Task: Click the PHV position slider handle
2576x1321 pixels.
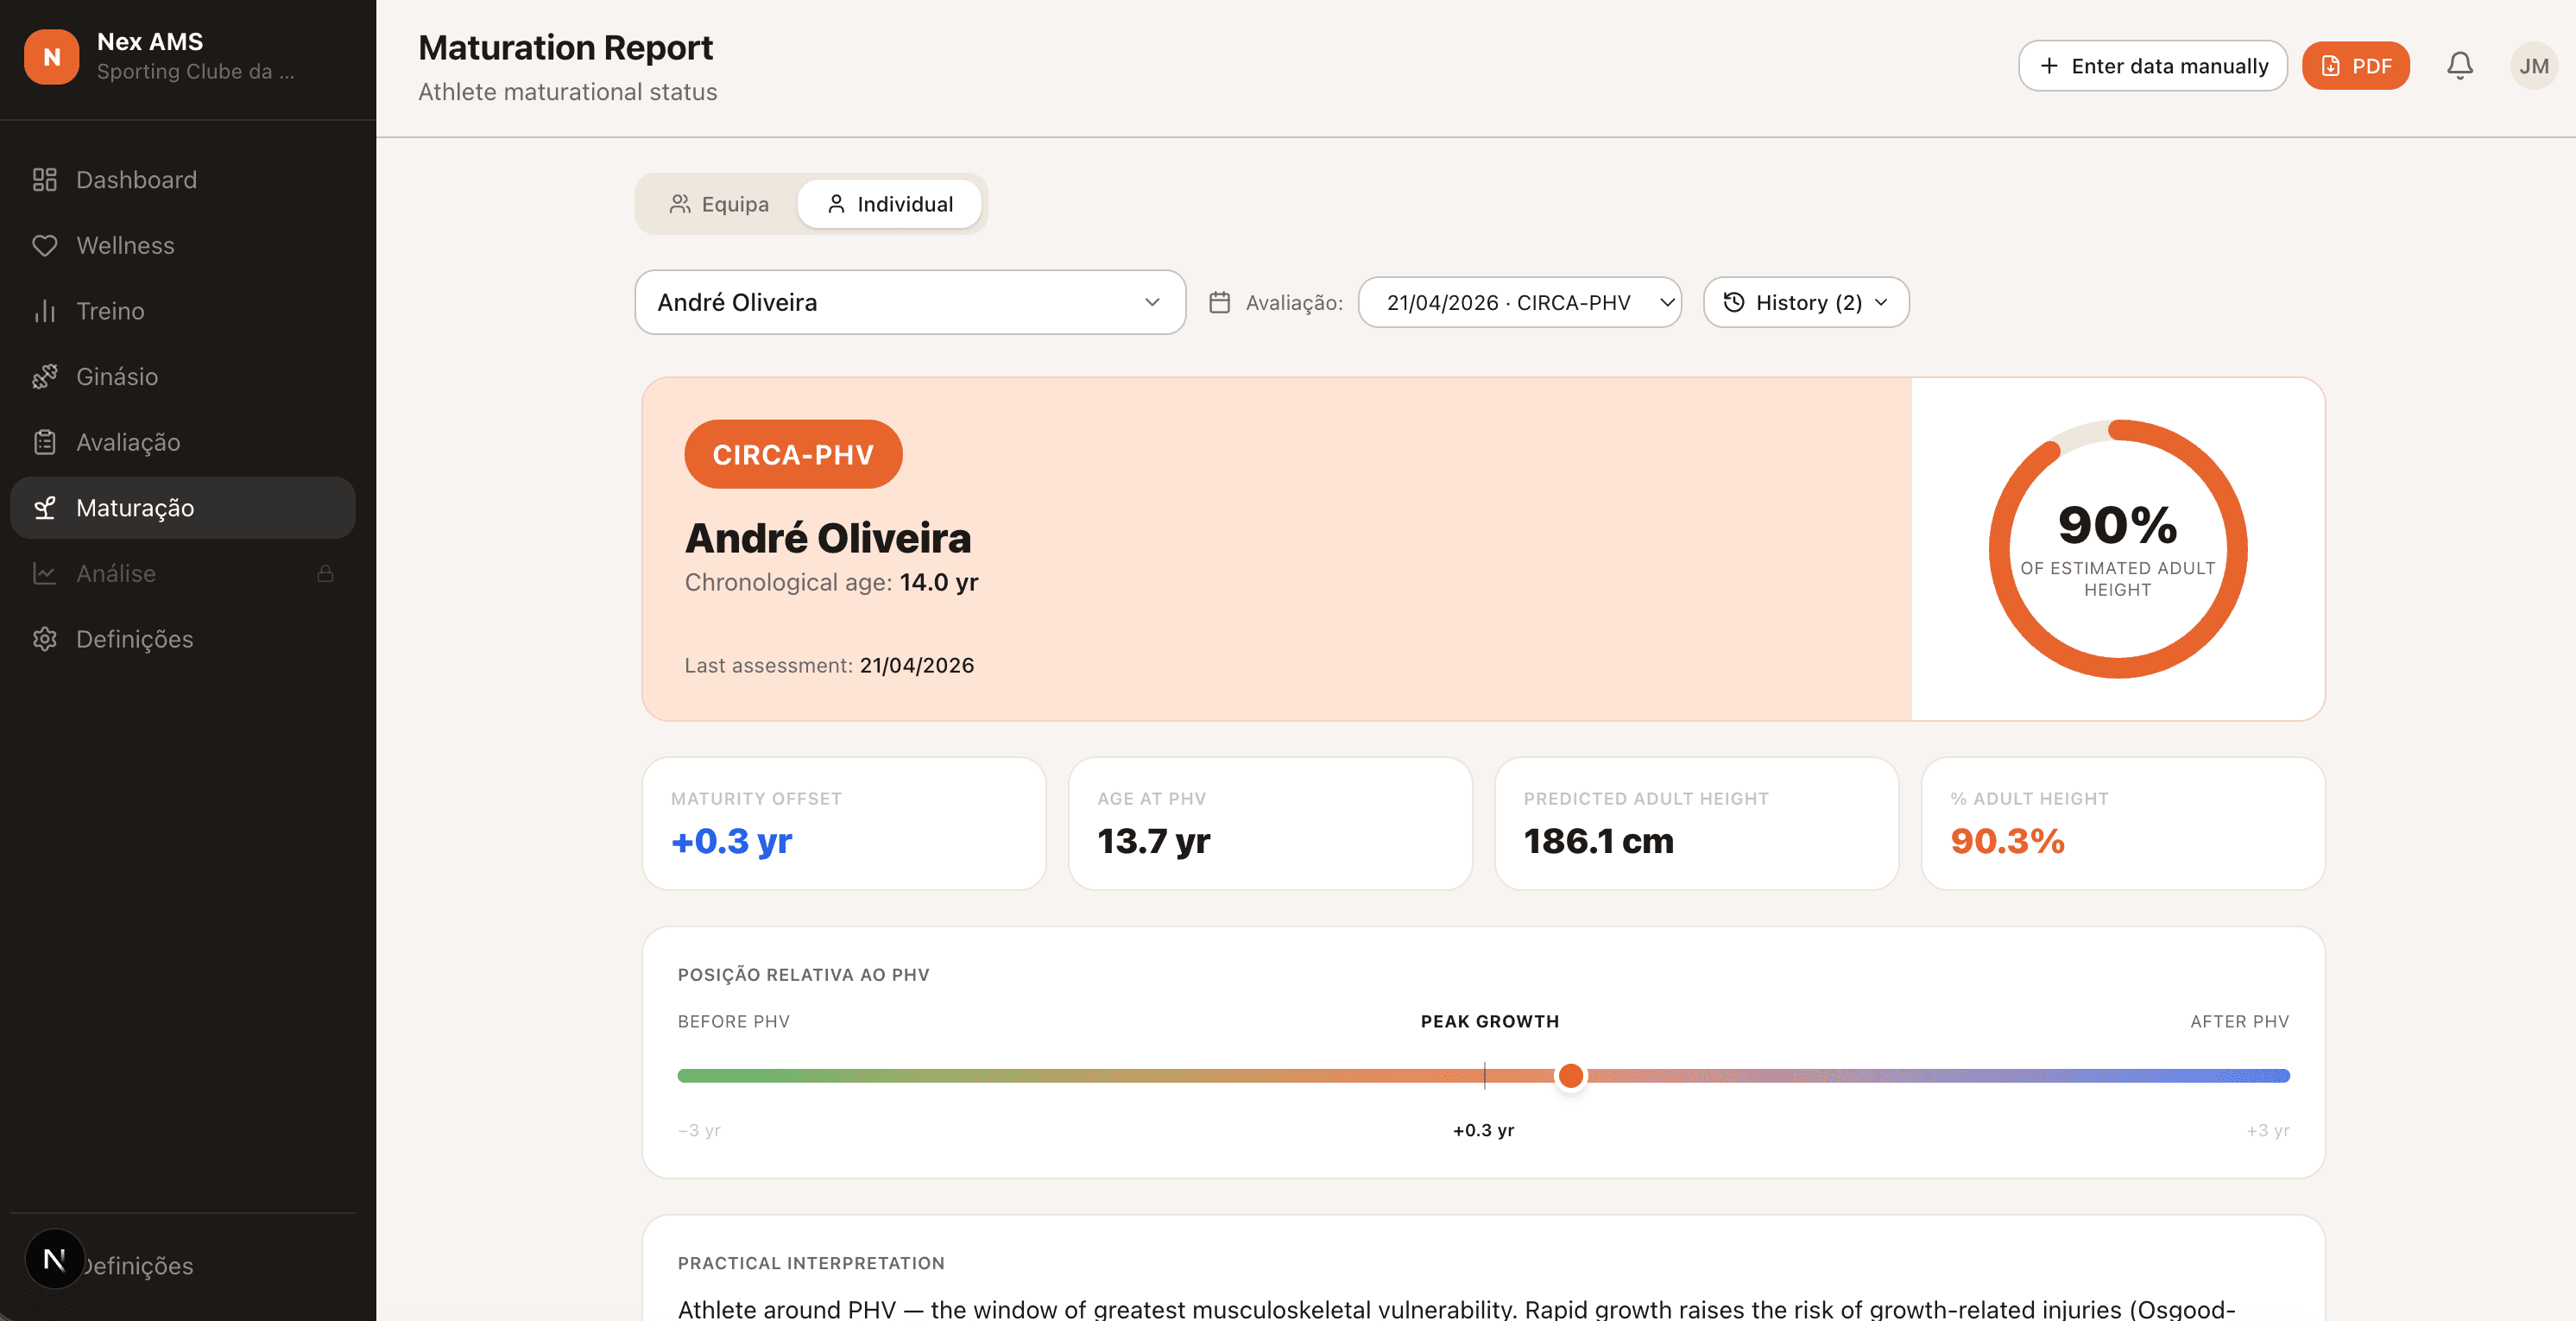Action: (1570, 1076)
